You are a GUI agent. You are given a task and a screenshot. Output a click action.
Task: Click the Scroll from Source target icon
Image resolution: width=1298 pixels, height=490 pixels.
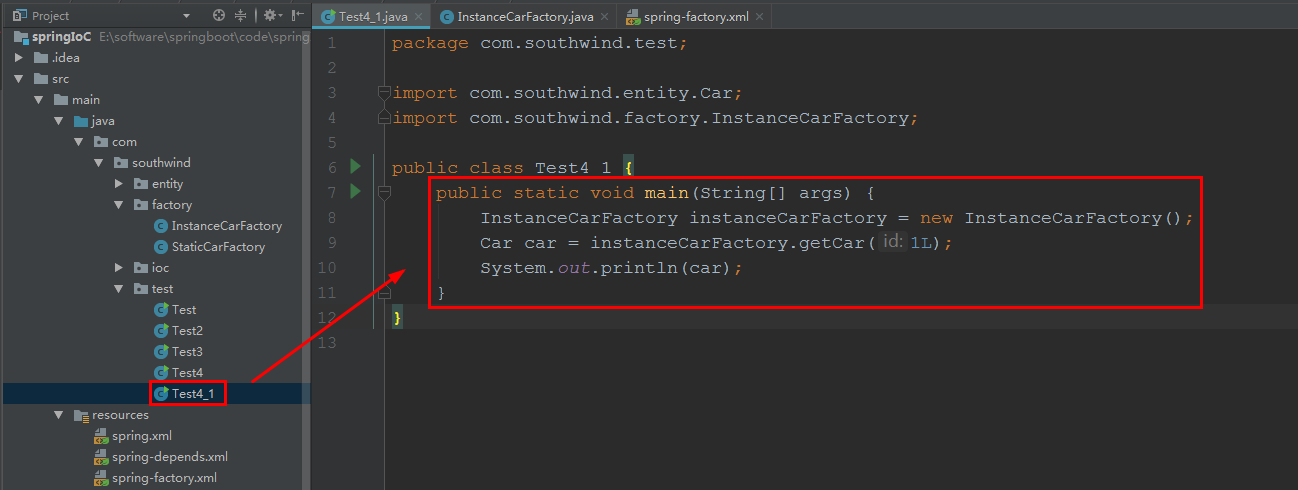pos(219,16)
